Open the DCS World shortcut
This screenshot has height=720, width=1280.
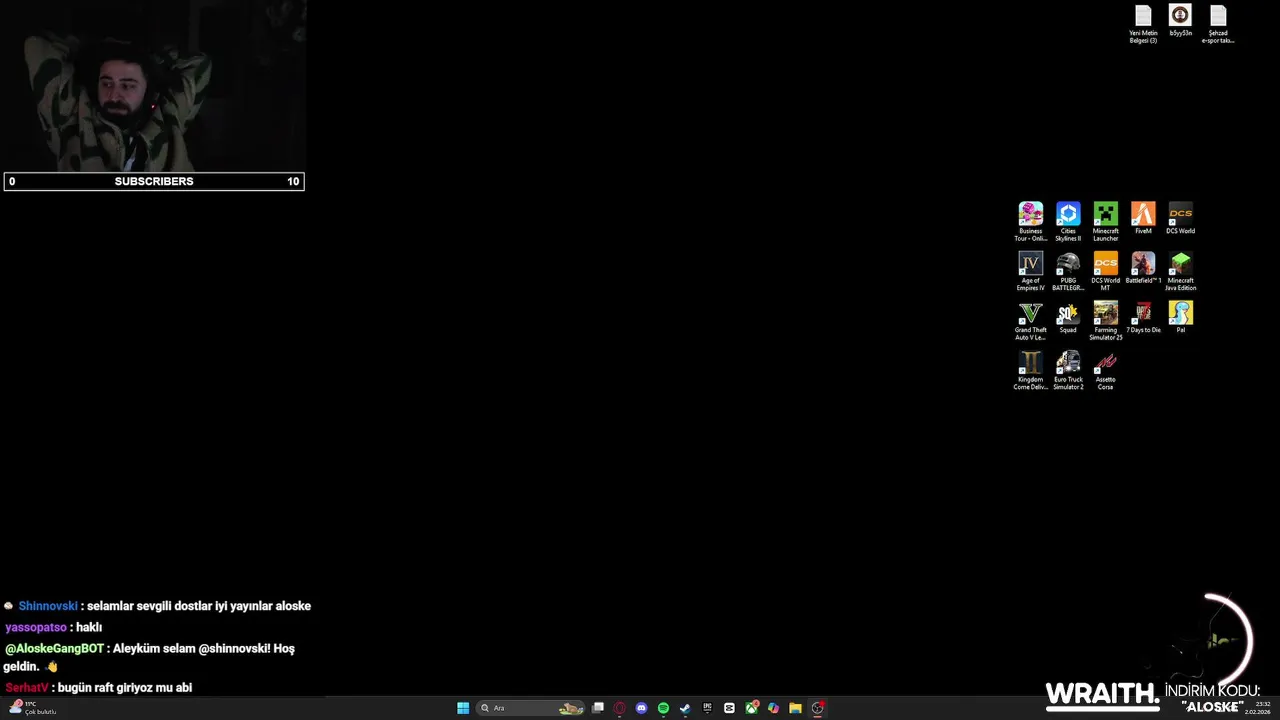point(1180,218)
